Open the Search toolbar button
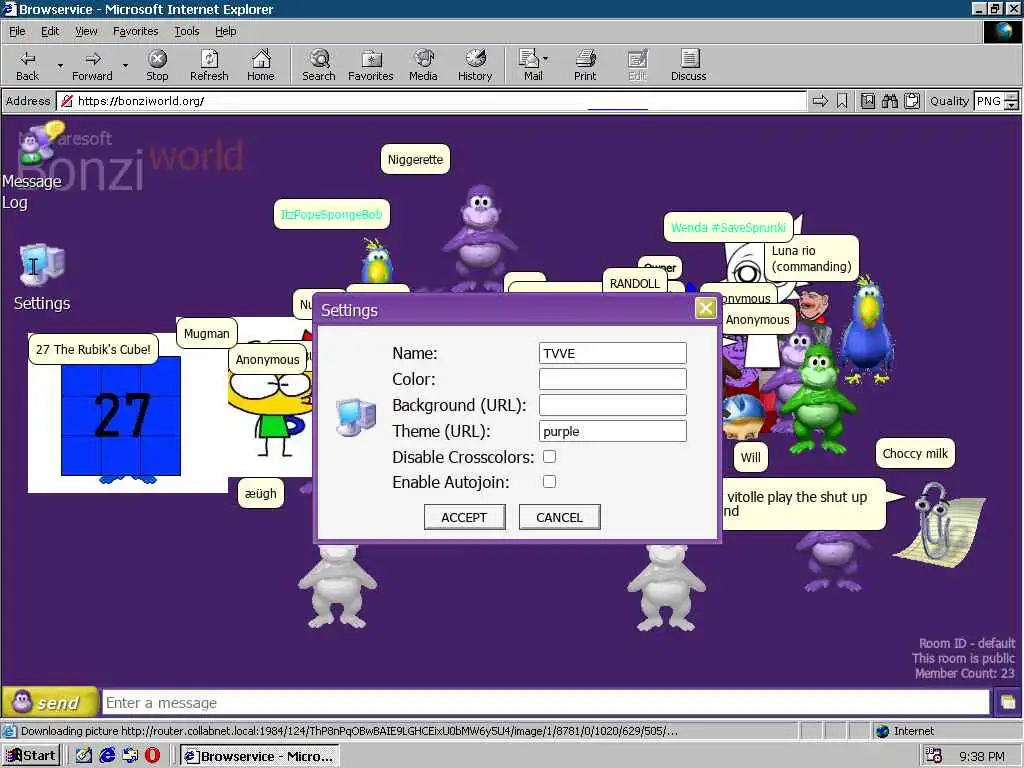This screenshot has width=1024, height=768. [319, 65]
